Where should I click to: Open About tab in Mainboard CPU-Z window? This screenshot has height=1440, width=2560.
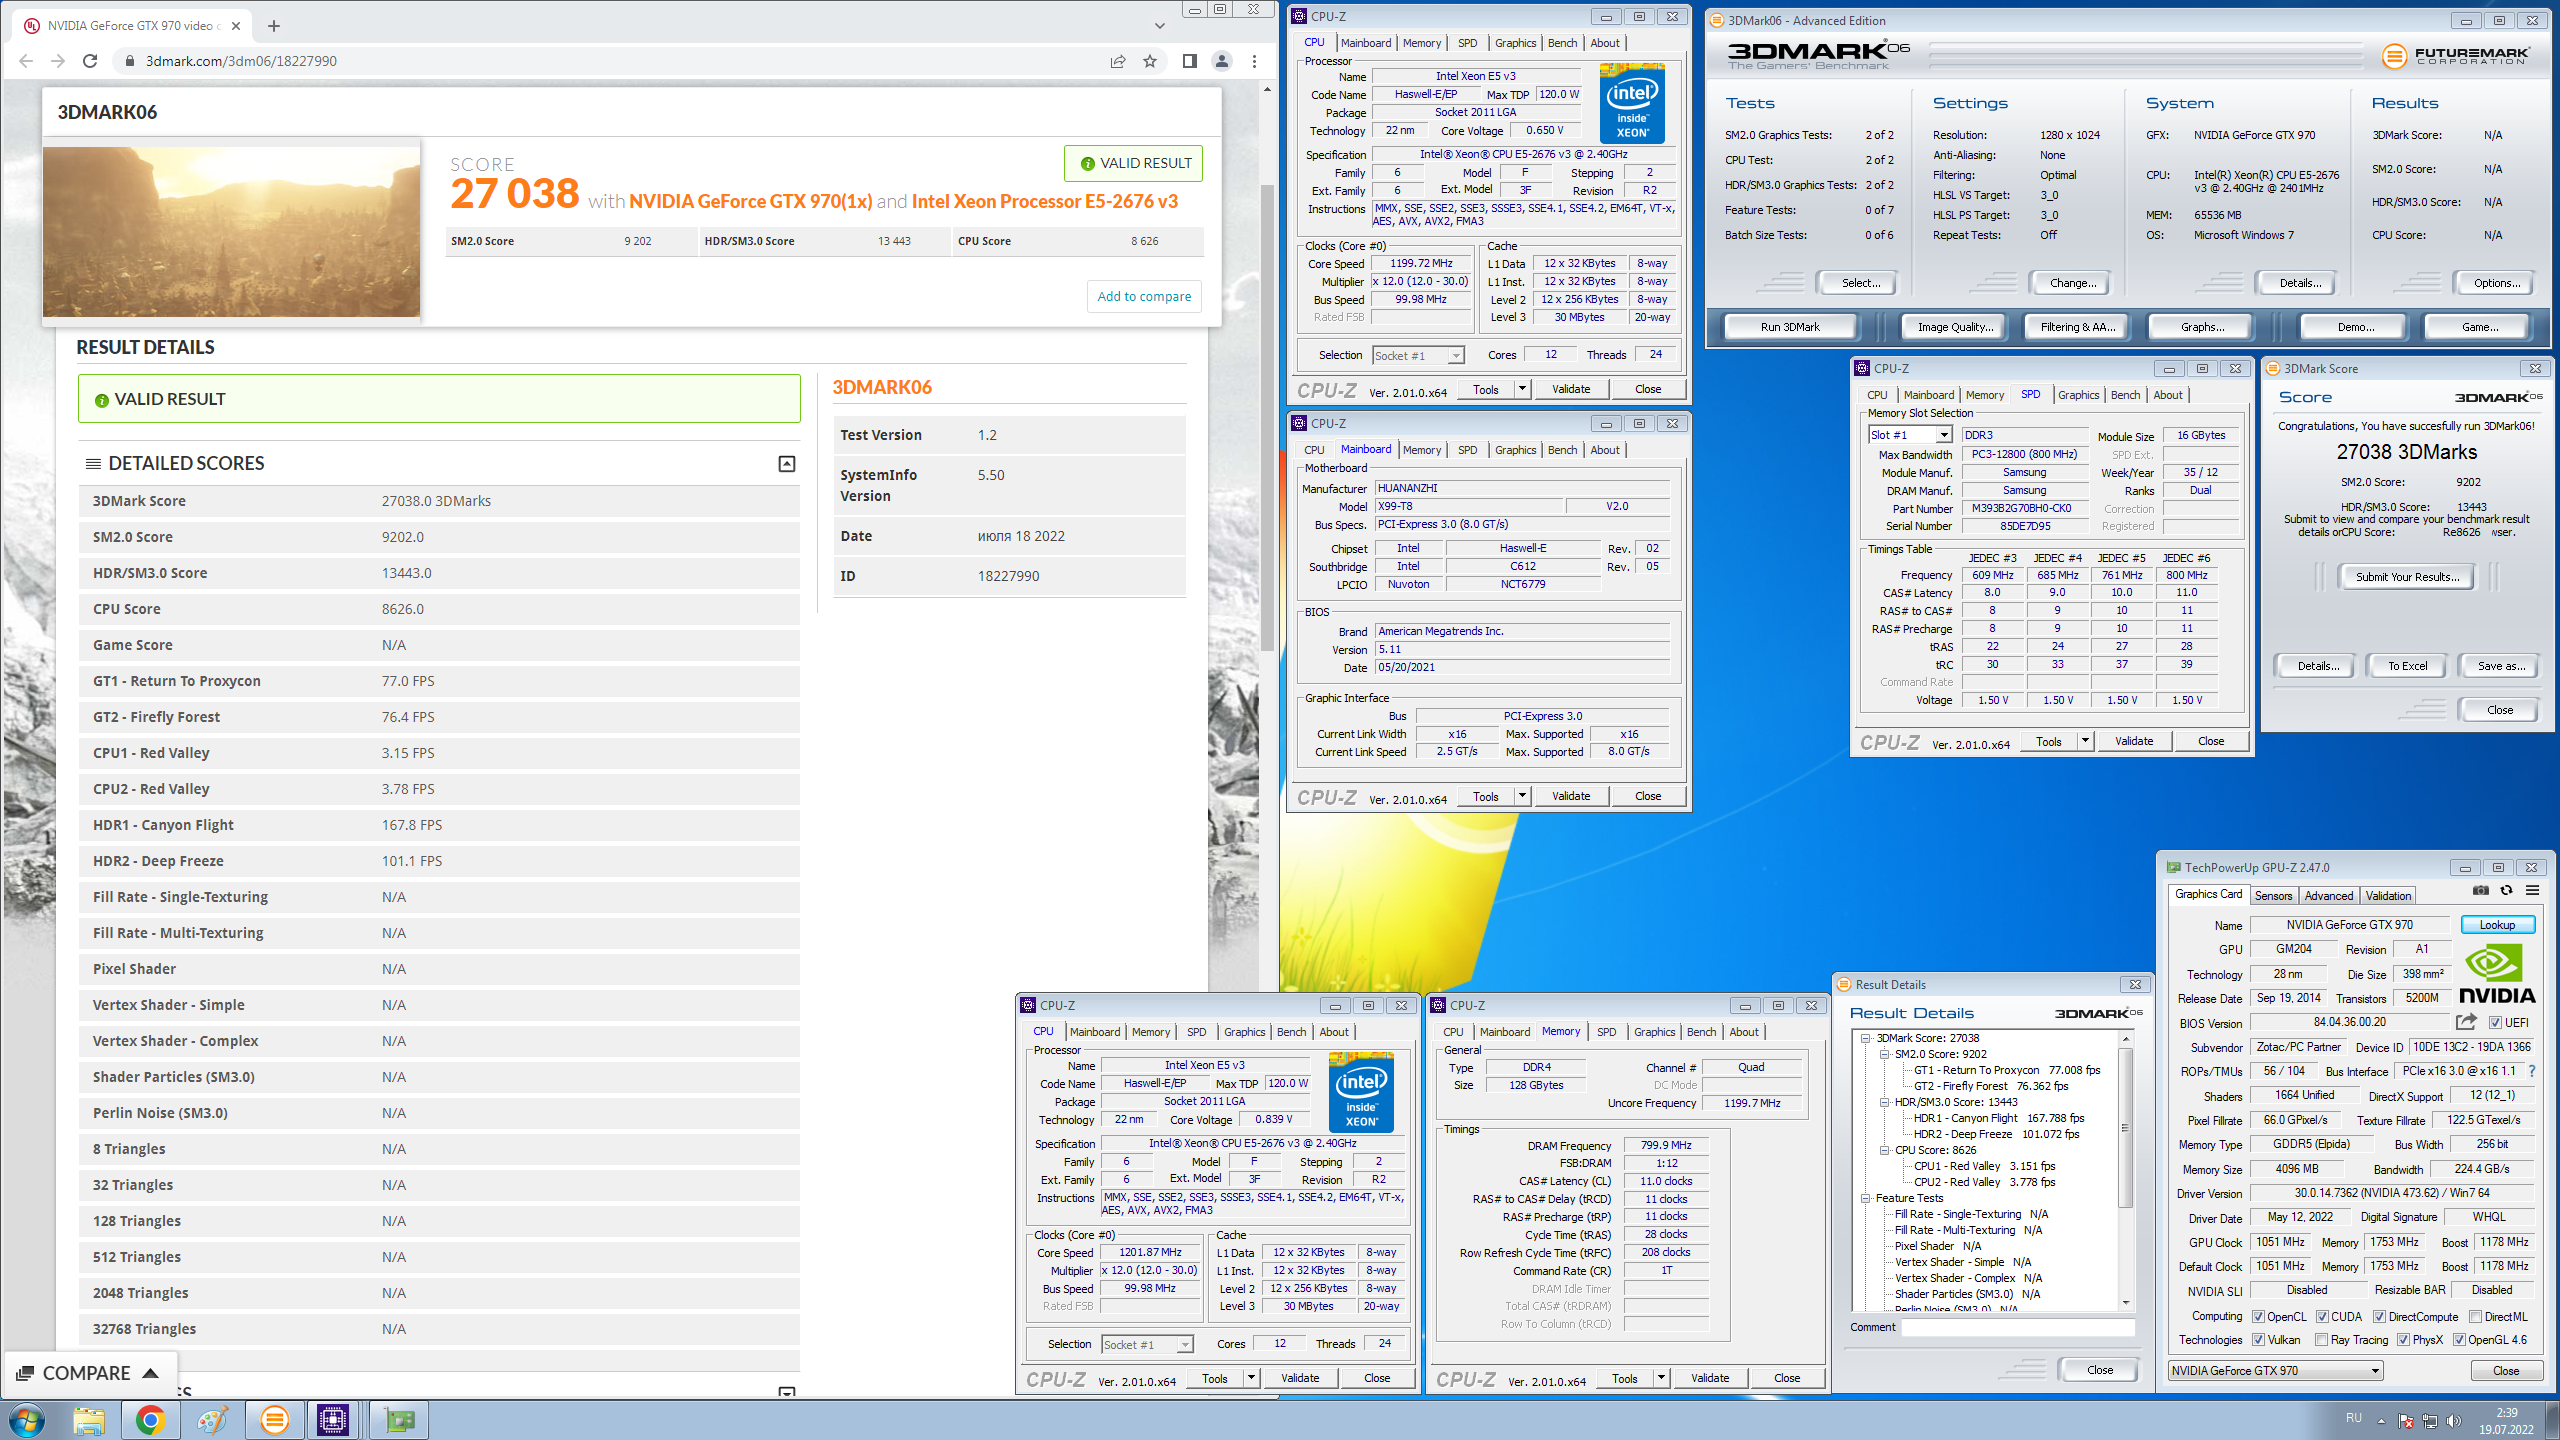[1605, 450]
